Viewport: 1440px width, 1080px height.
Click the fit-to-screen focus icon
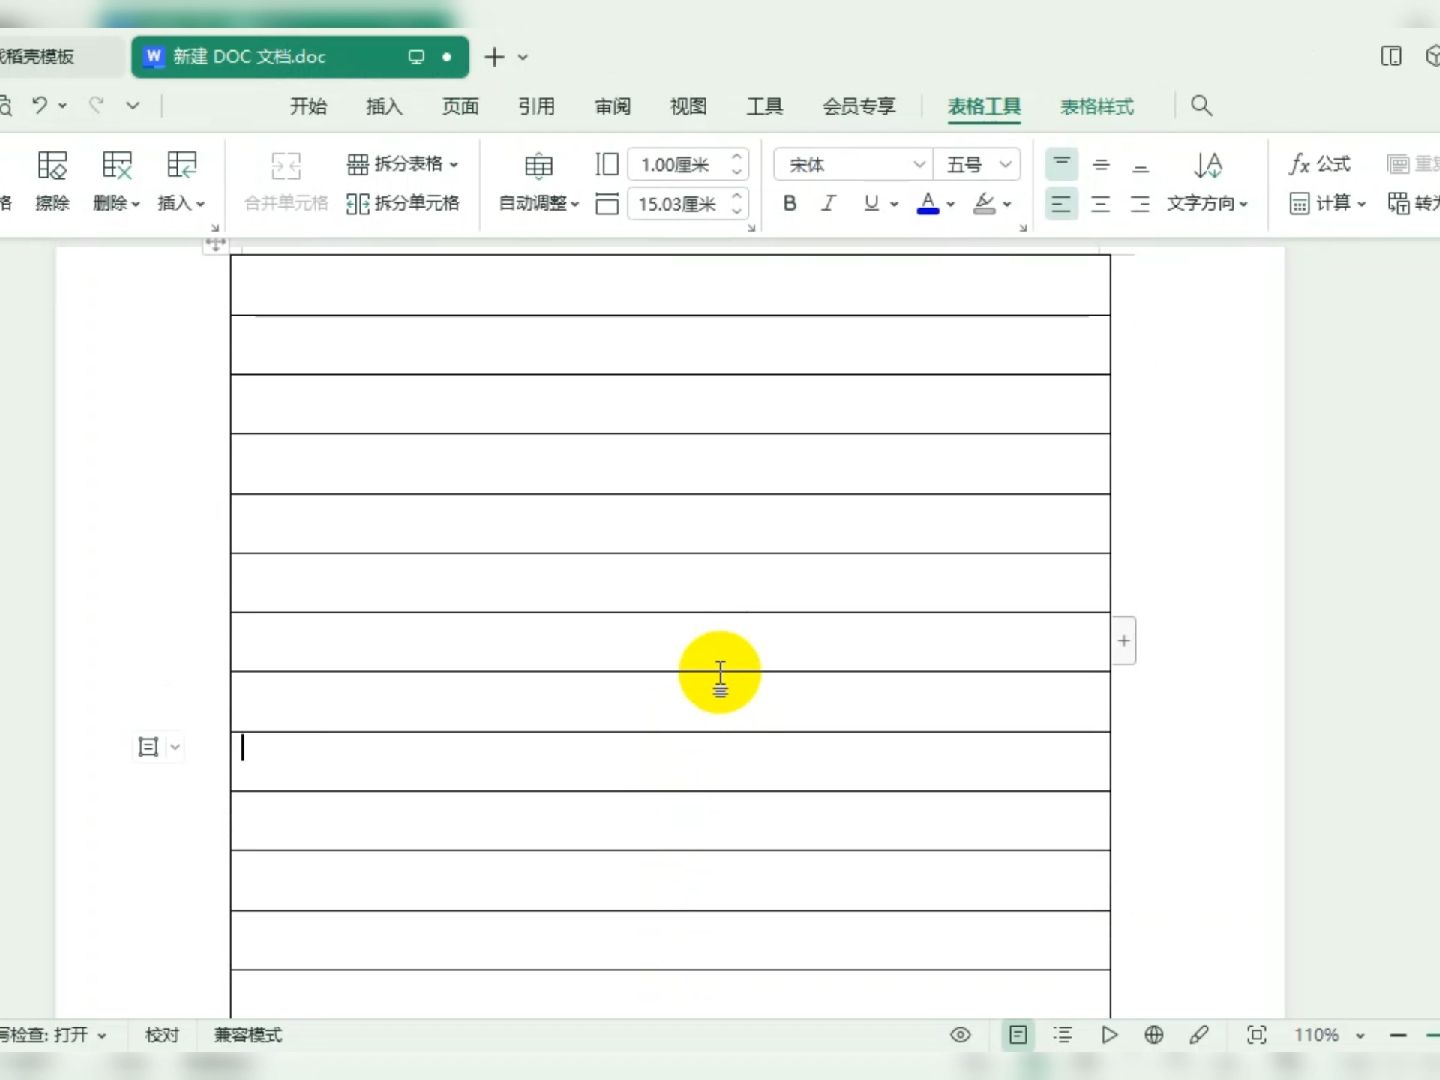coord(1257,1035)
